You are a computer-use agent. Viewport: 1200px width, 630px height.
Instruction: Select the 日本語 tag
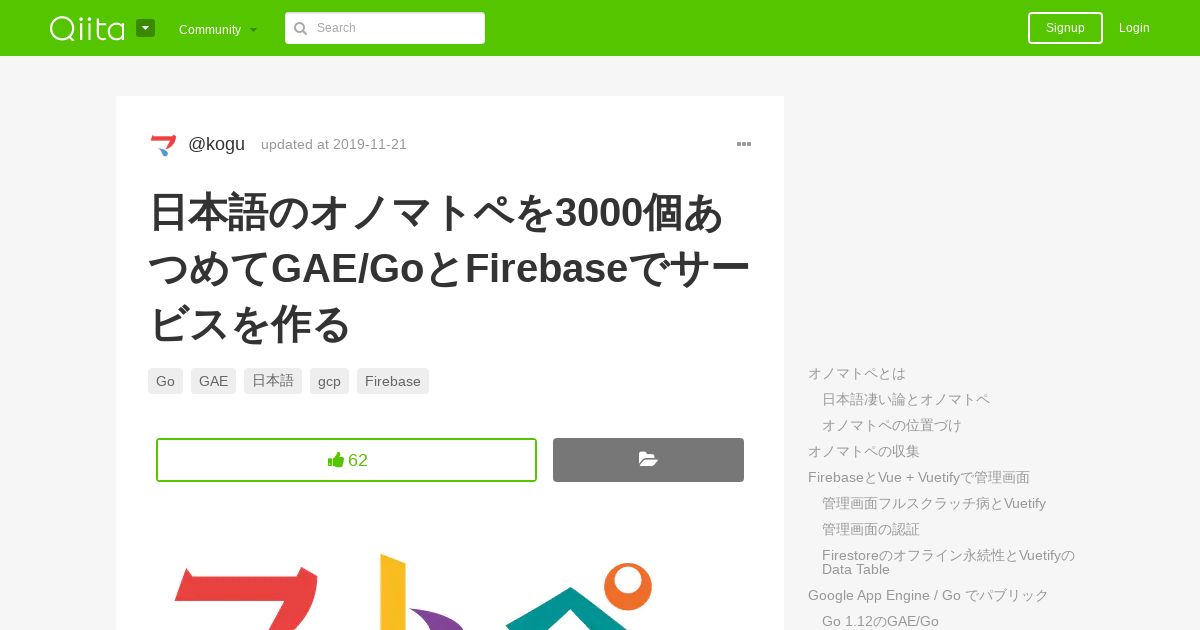coord(273,381)
